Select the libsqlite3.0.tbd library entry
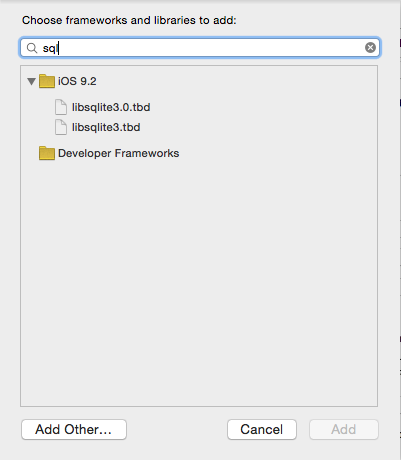The height and width of the screenshot is (460, 401). [111, 107]
